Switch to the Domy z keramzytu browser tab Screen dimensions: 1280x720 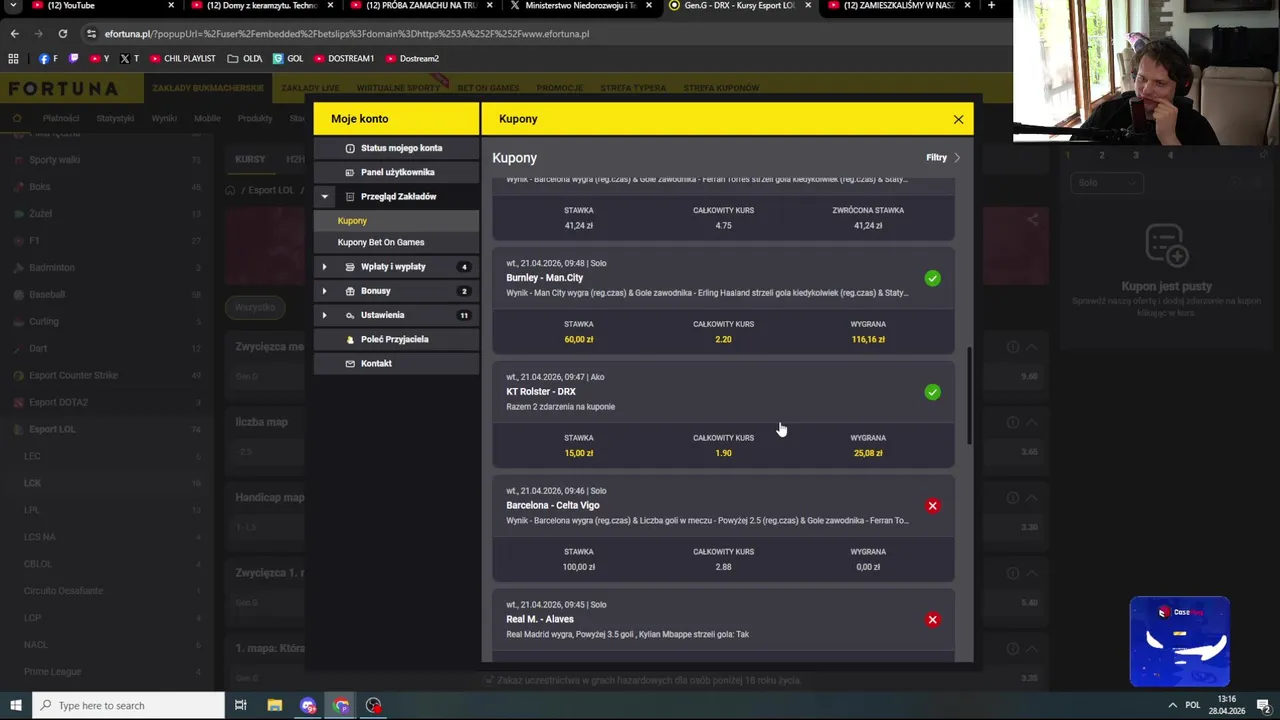point(260,6)
